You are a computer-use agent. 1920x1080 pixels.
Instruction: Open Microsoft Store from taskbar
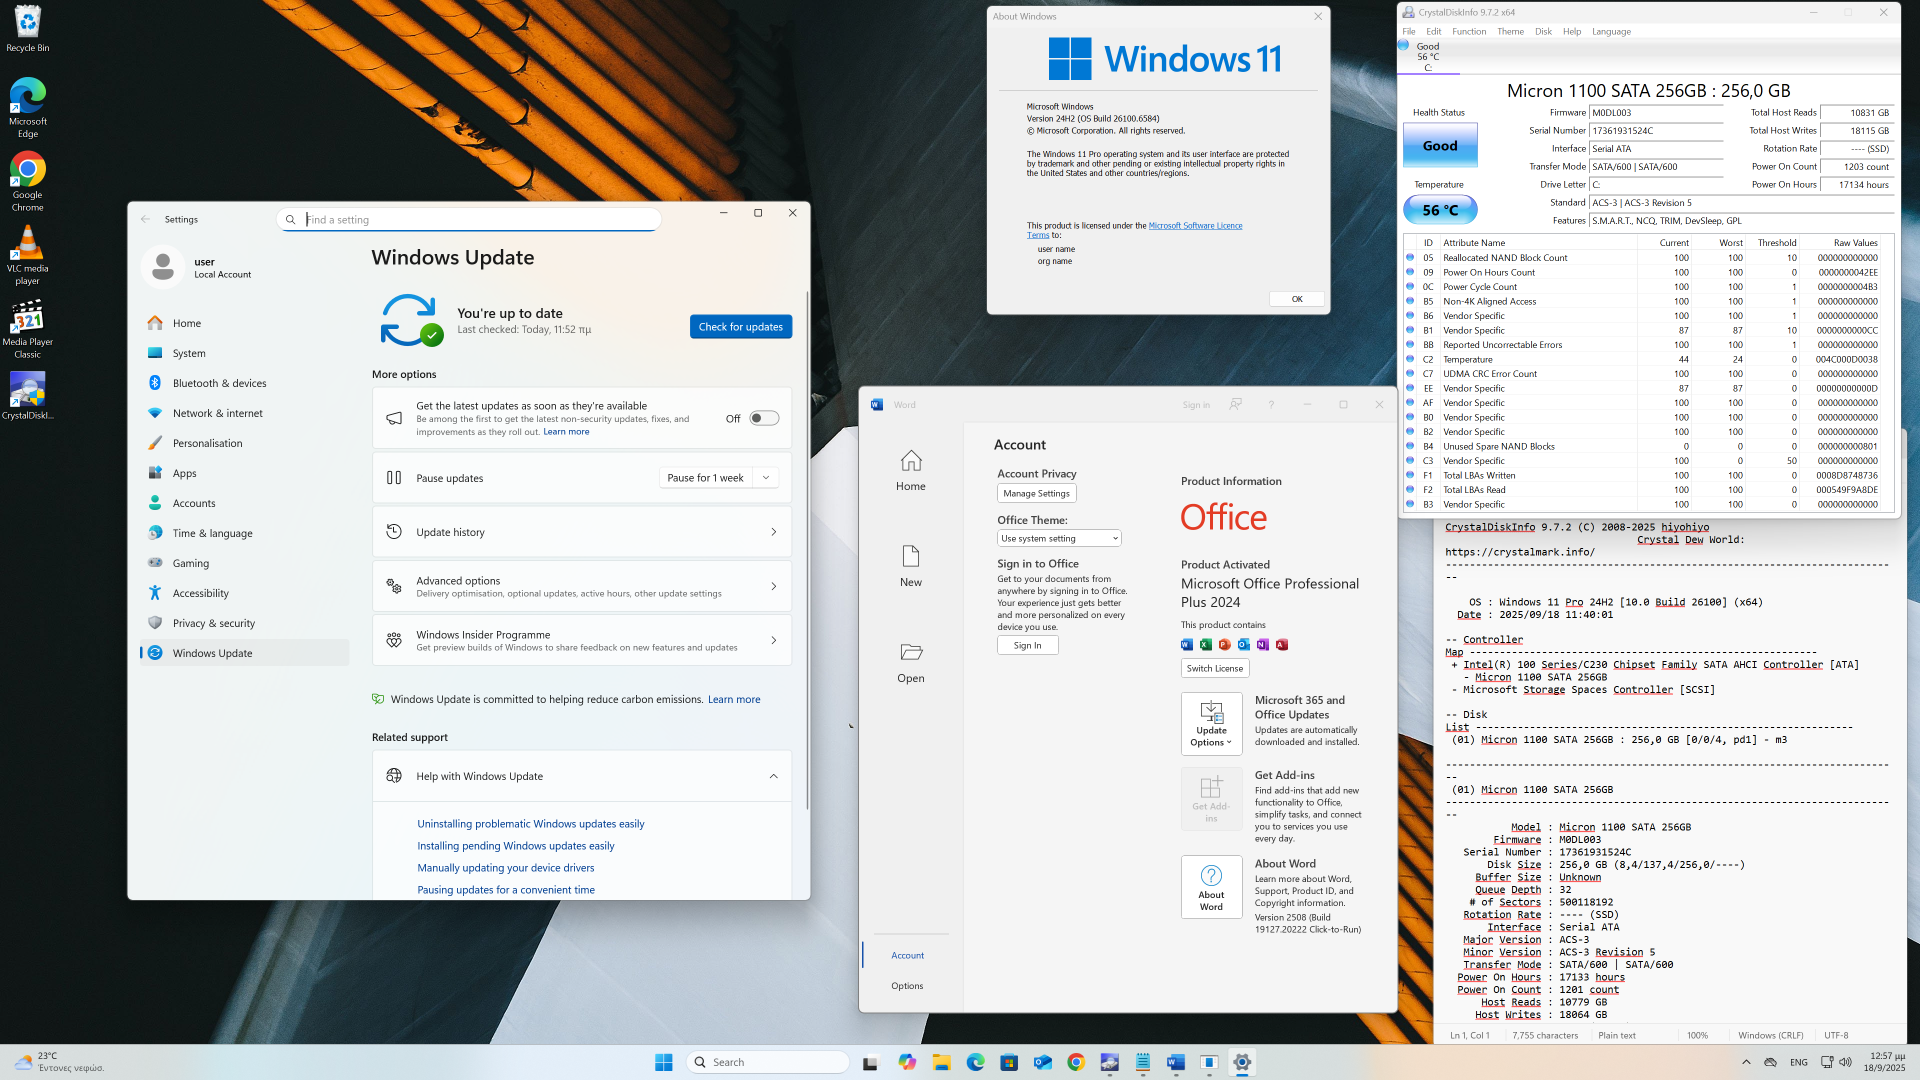[1009, 1062]
